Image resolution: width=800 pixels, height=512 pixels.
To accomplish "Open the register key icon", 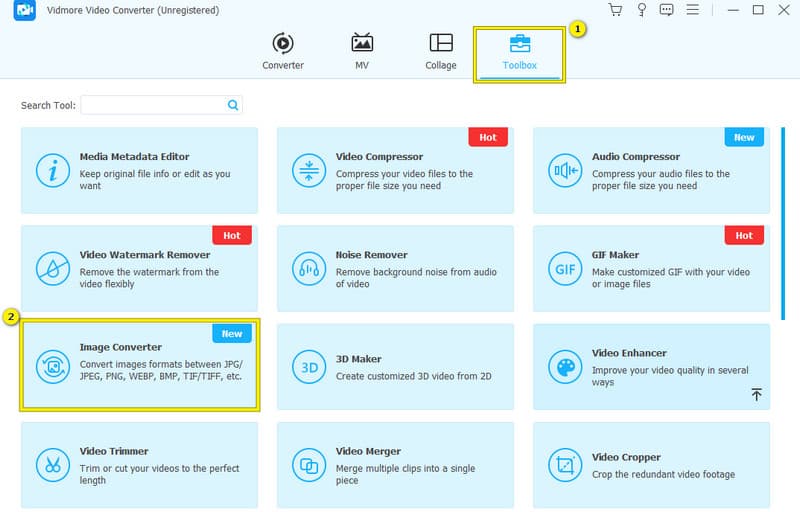I will (641, 10).
